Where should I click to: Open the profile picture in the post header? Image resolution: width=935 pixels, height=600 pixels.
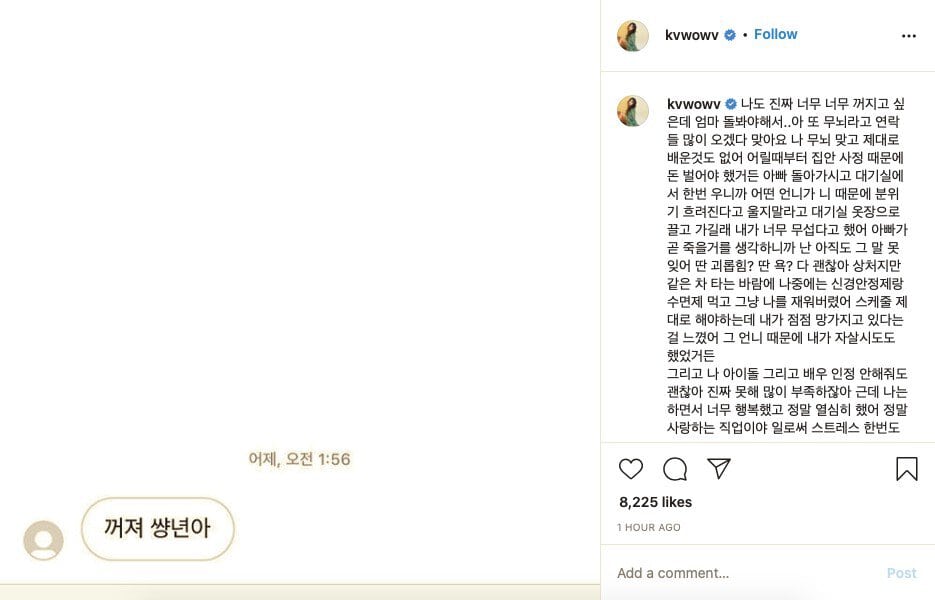pos(633,35)
